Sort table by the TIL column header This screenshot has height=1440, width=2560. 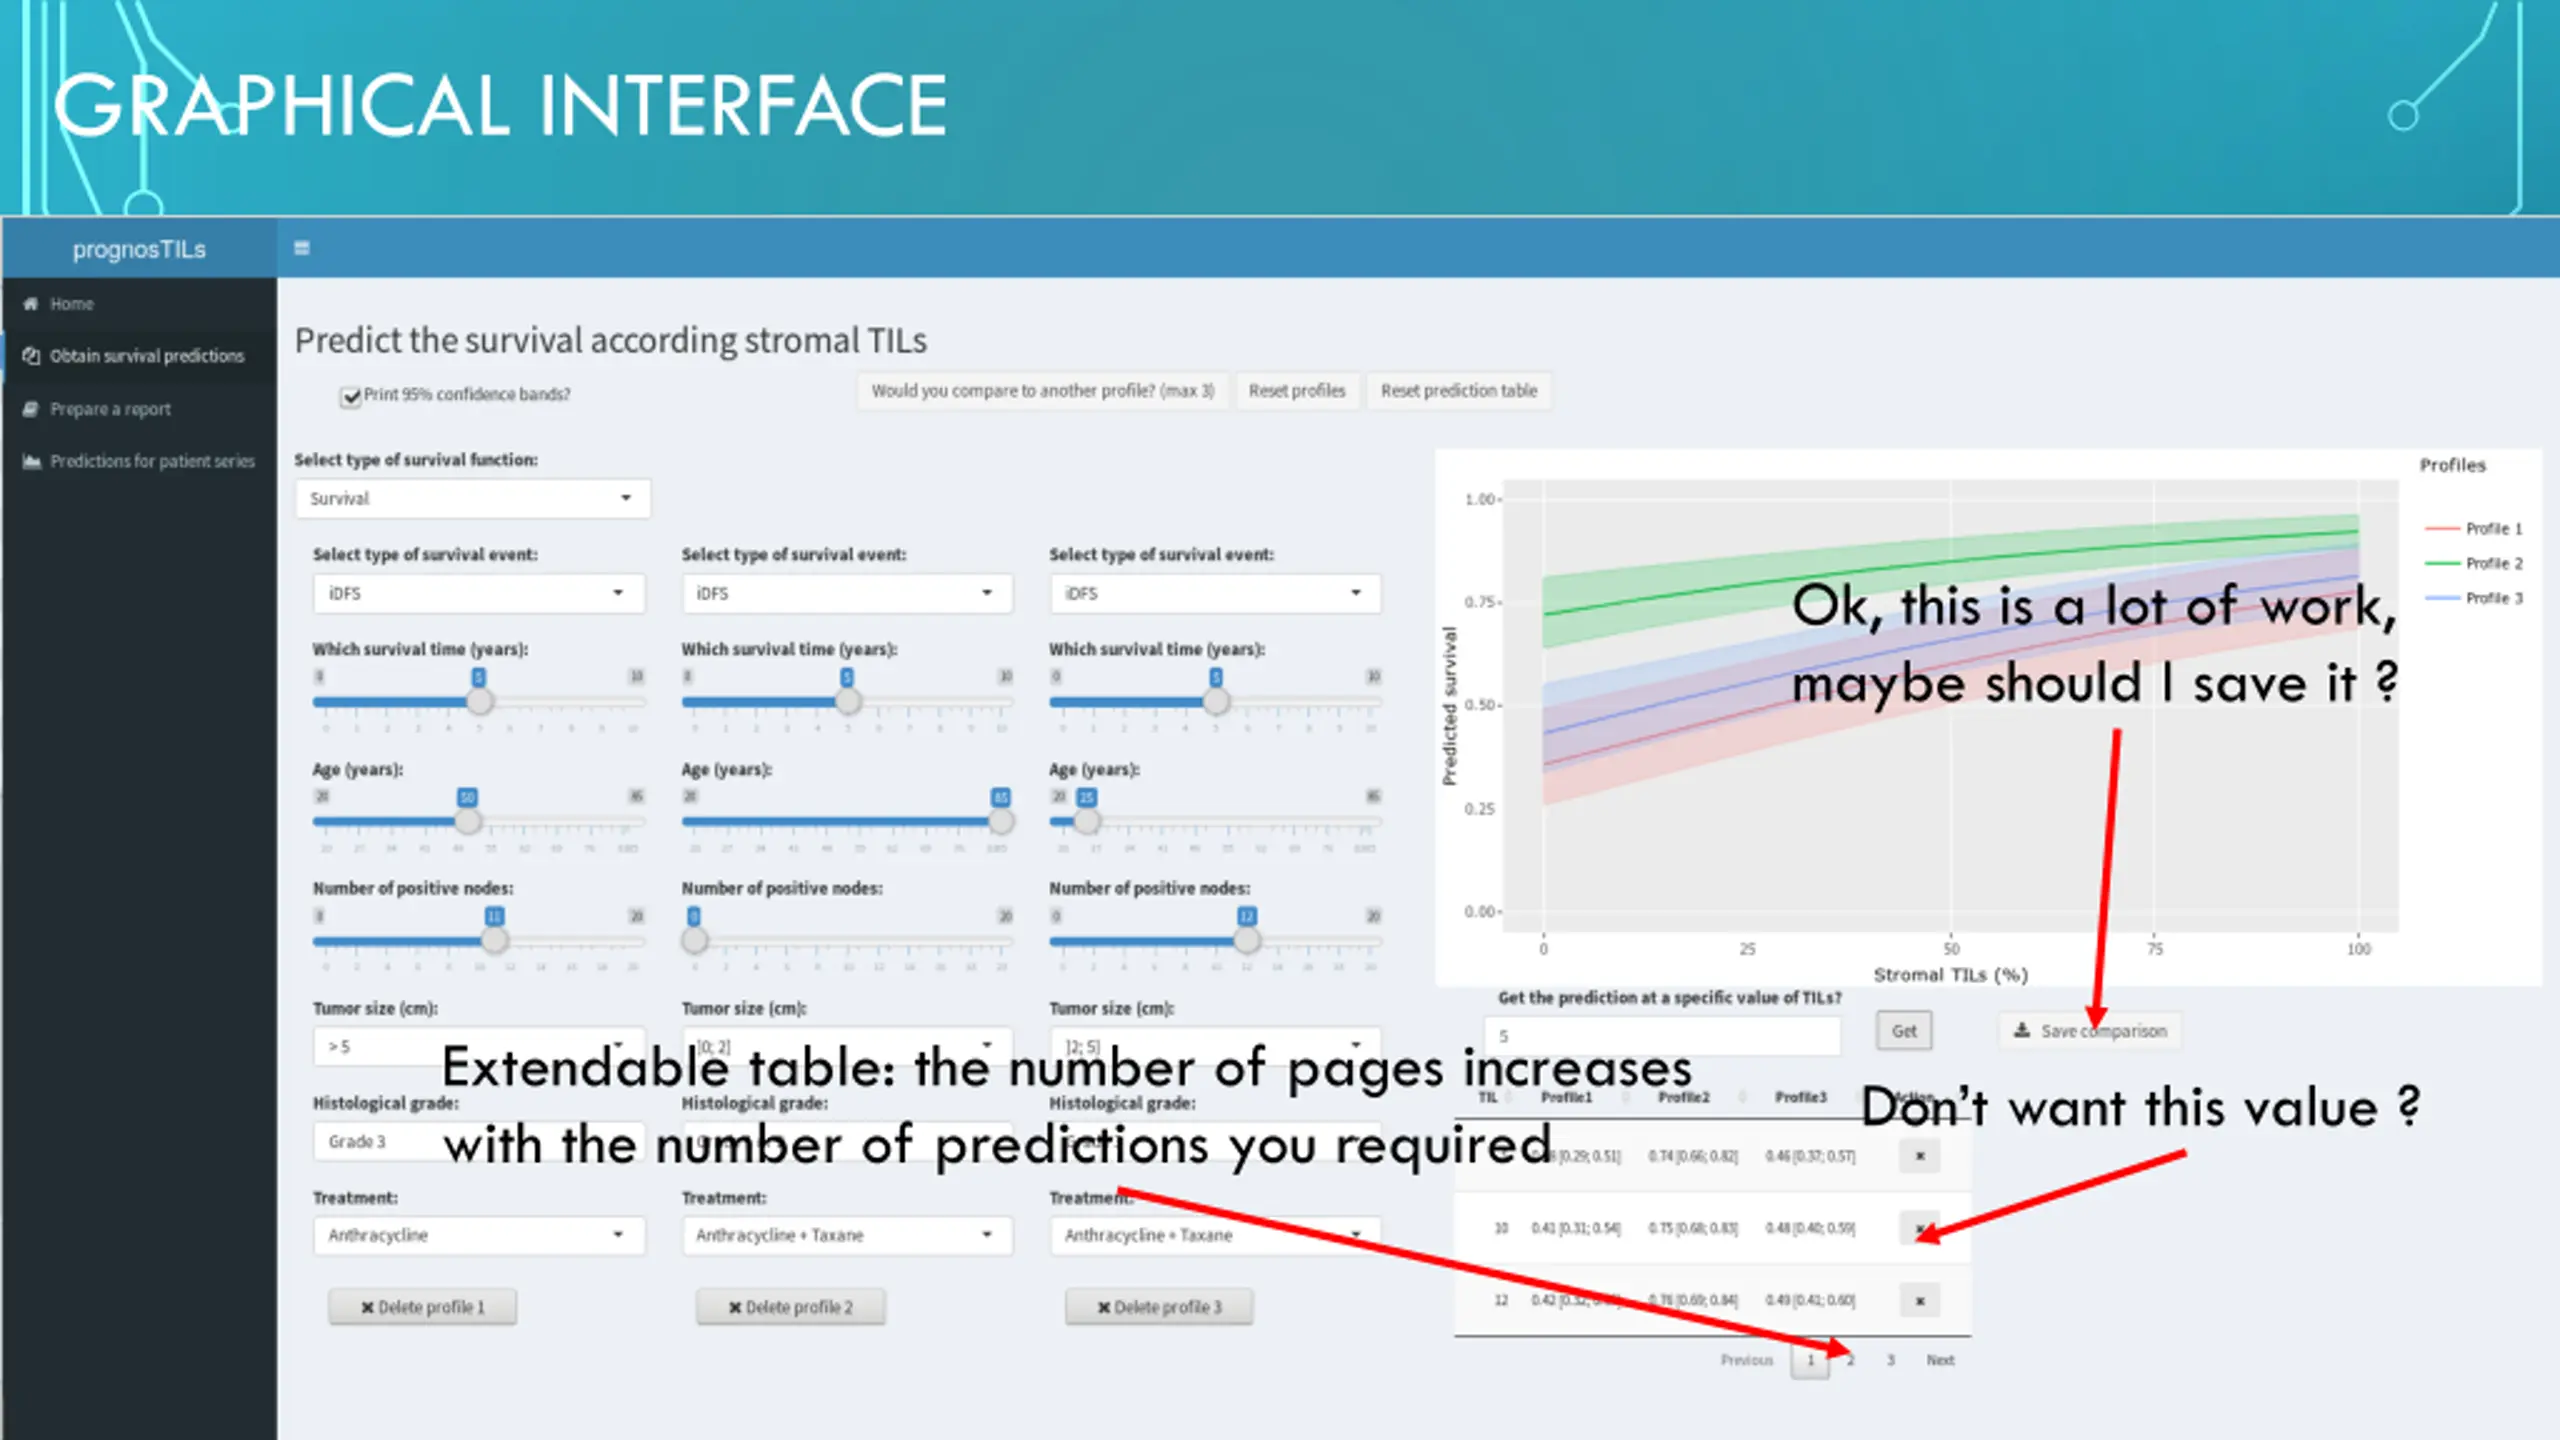pyautogui.click(x=1488, y=1097)
